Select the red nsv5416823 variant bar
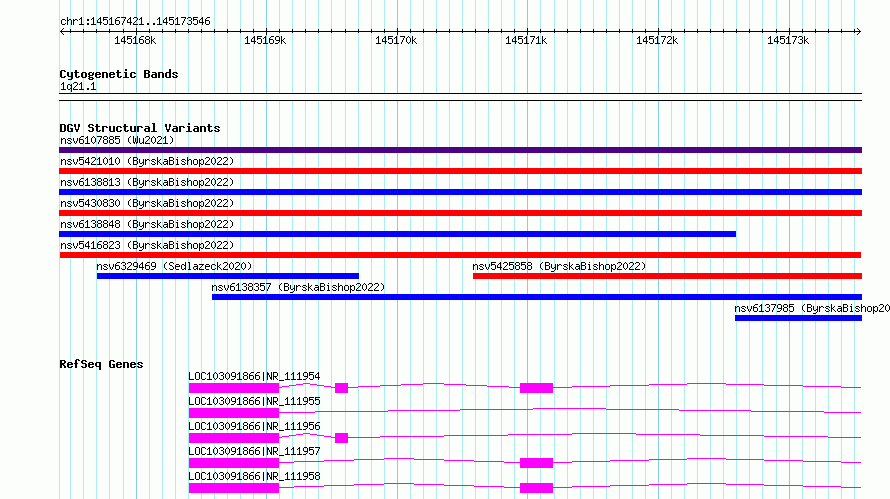Image resolution: width=890 pixels, height=499 pixels. pos(460,255)
